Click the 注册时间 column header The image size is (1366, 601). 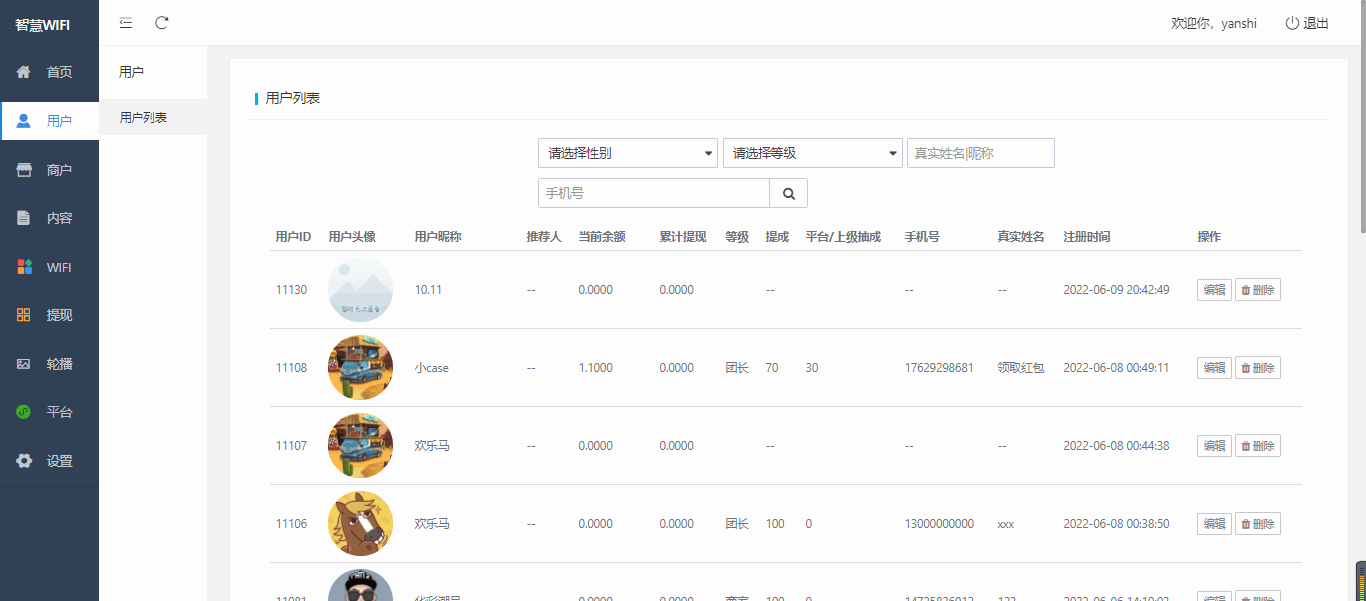click(x=1087, y=237)
